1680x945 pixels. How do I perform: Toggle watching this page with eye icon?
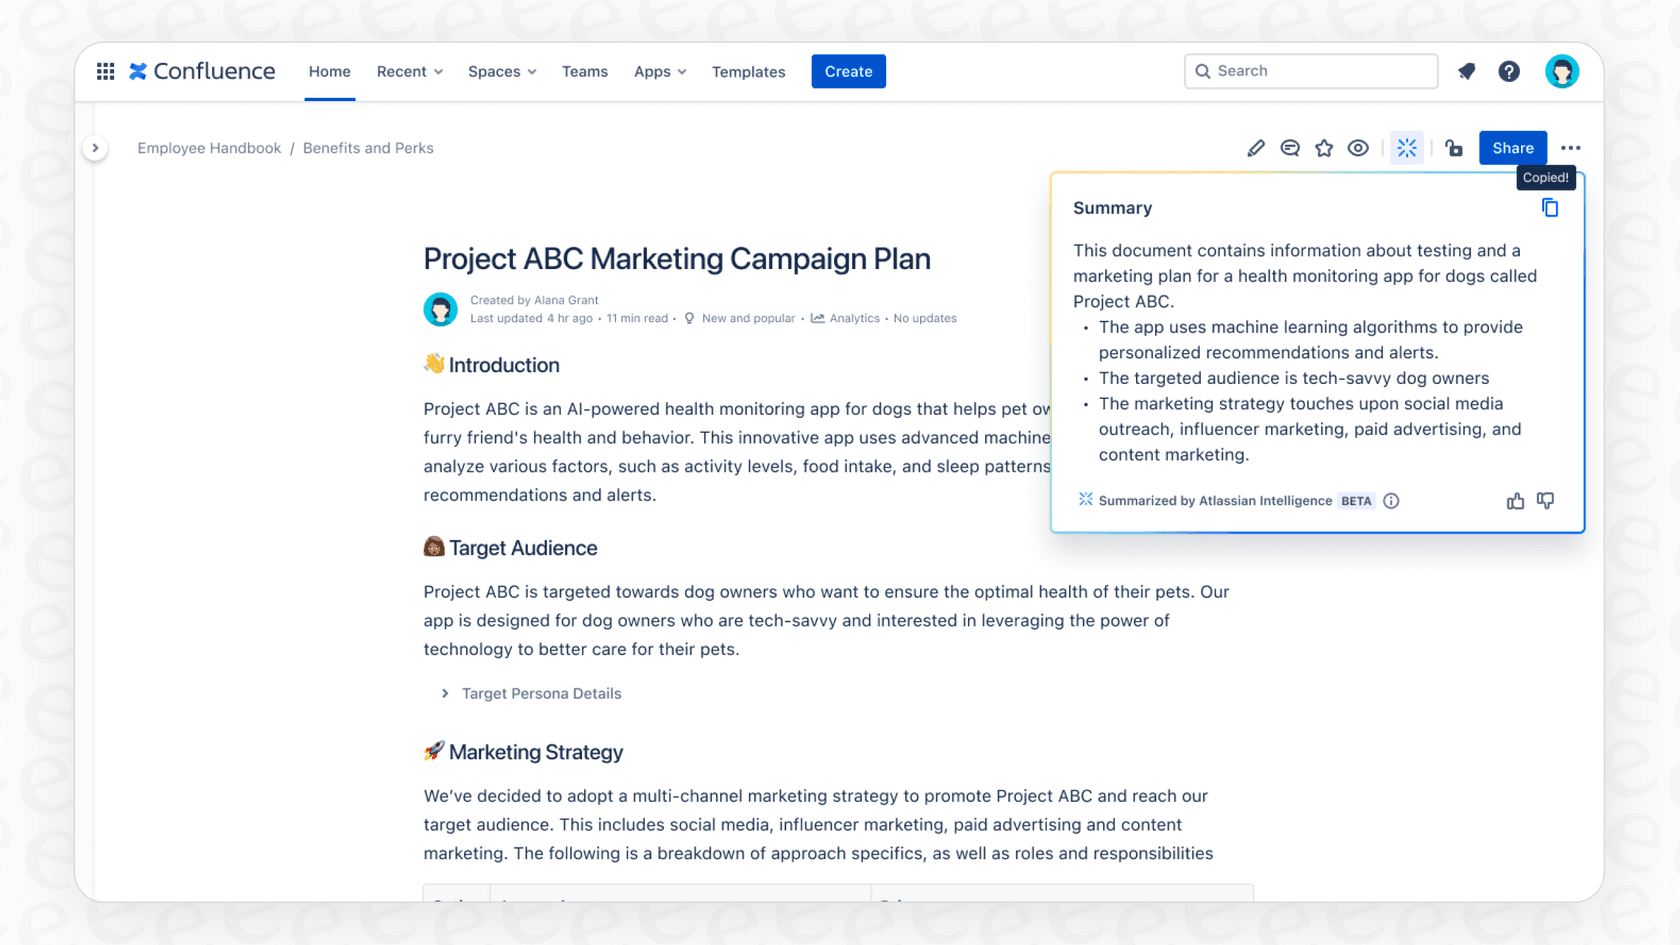(x=1358, y=148)
